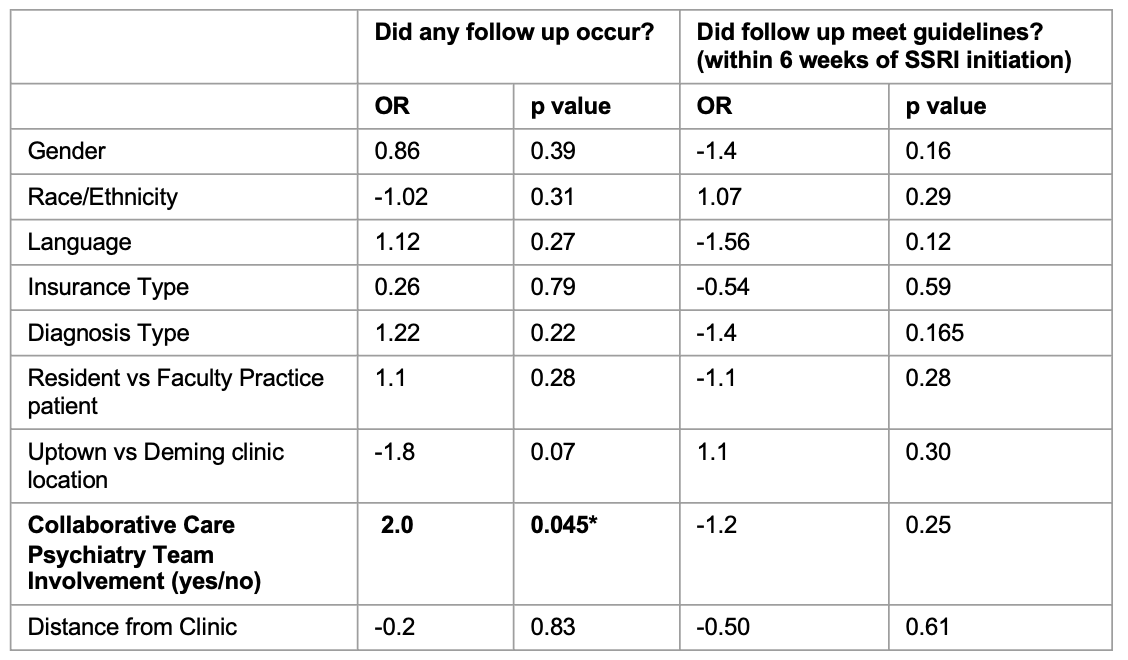Select the -1.56 OR value for Language
The width and height of the screenshot is (1128, 660).
tap(723, 243)
